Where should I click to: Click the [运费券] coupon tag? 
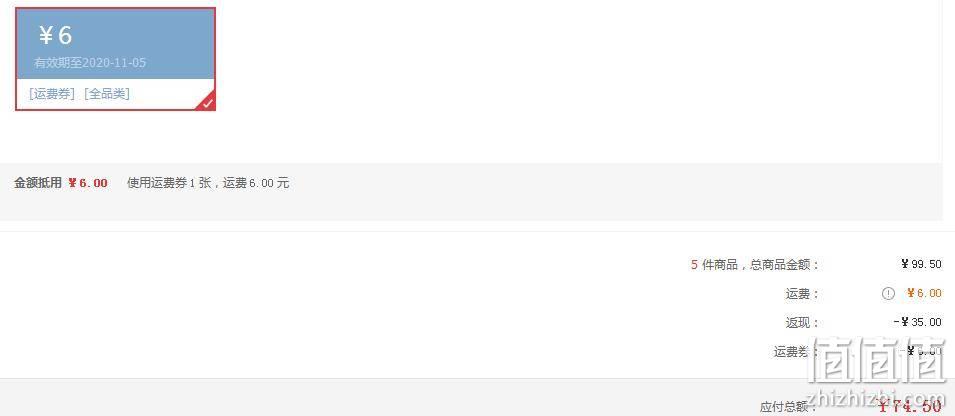tap(52, 94)
